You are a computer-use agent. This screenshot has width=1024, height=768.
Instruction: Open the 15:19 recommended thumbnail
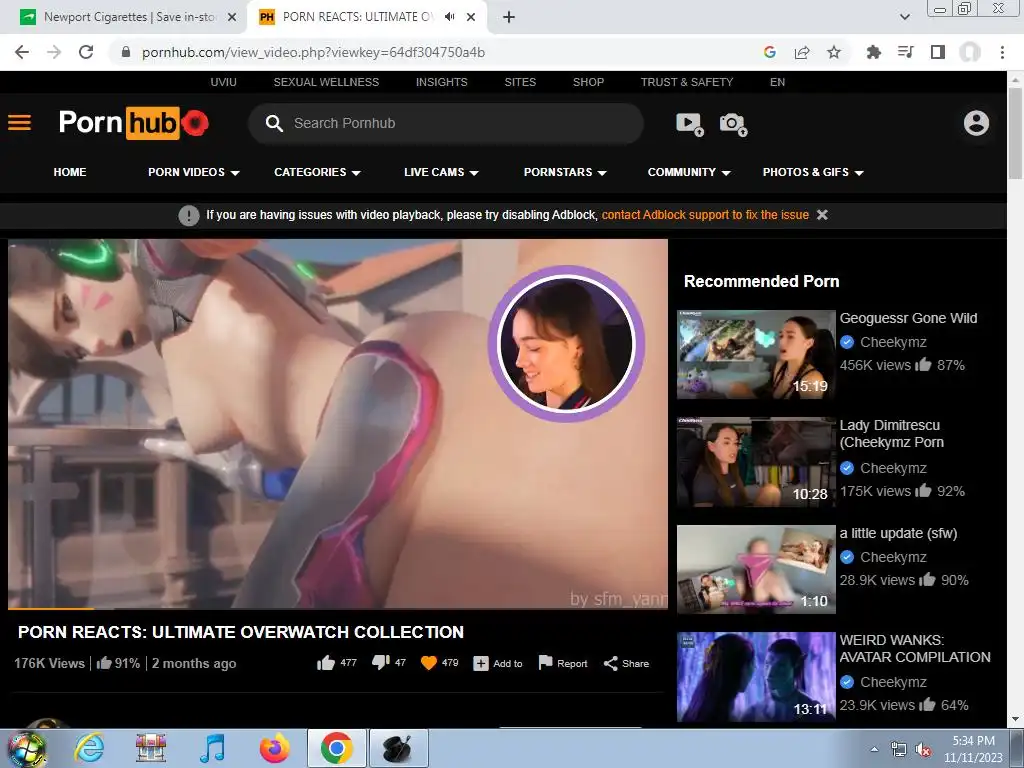756,354
